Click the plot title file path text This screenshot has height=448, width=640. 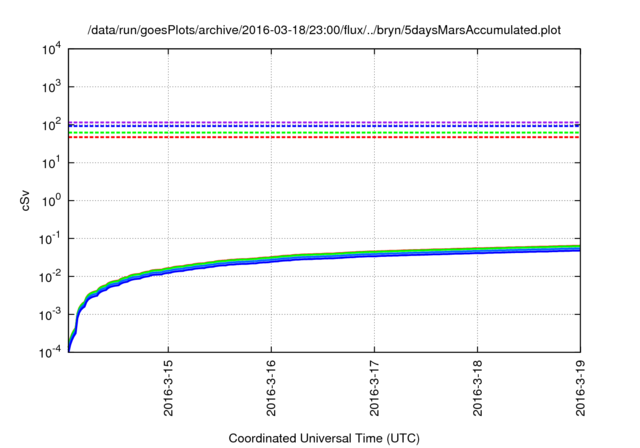(x=324, y=30)
